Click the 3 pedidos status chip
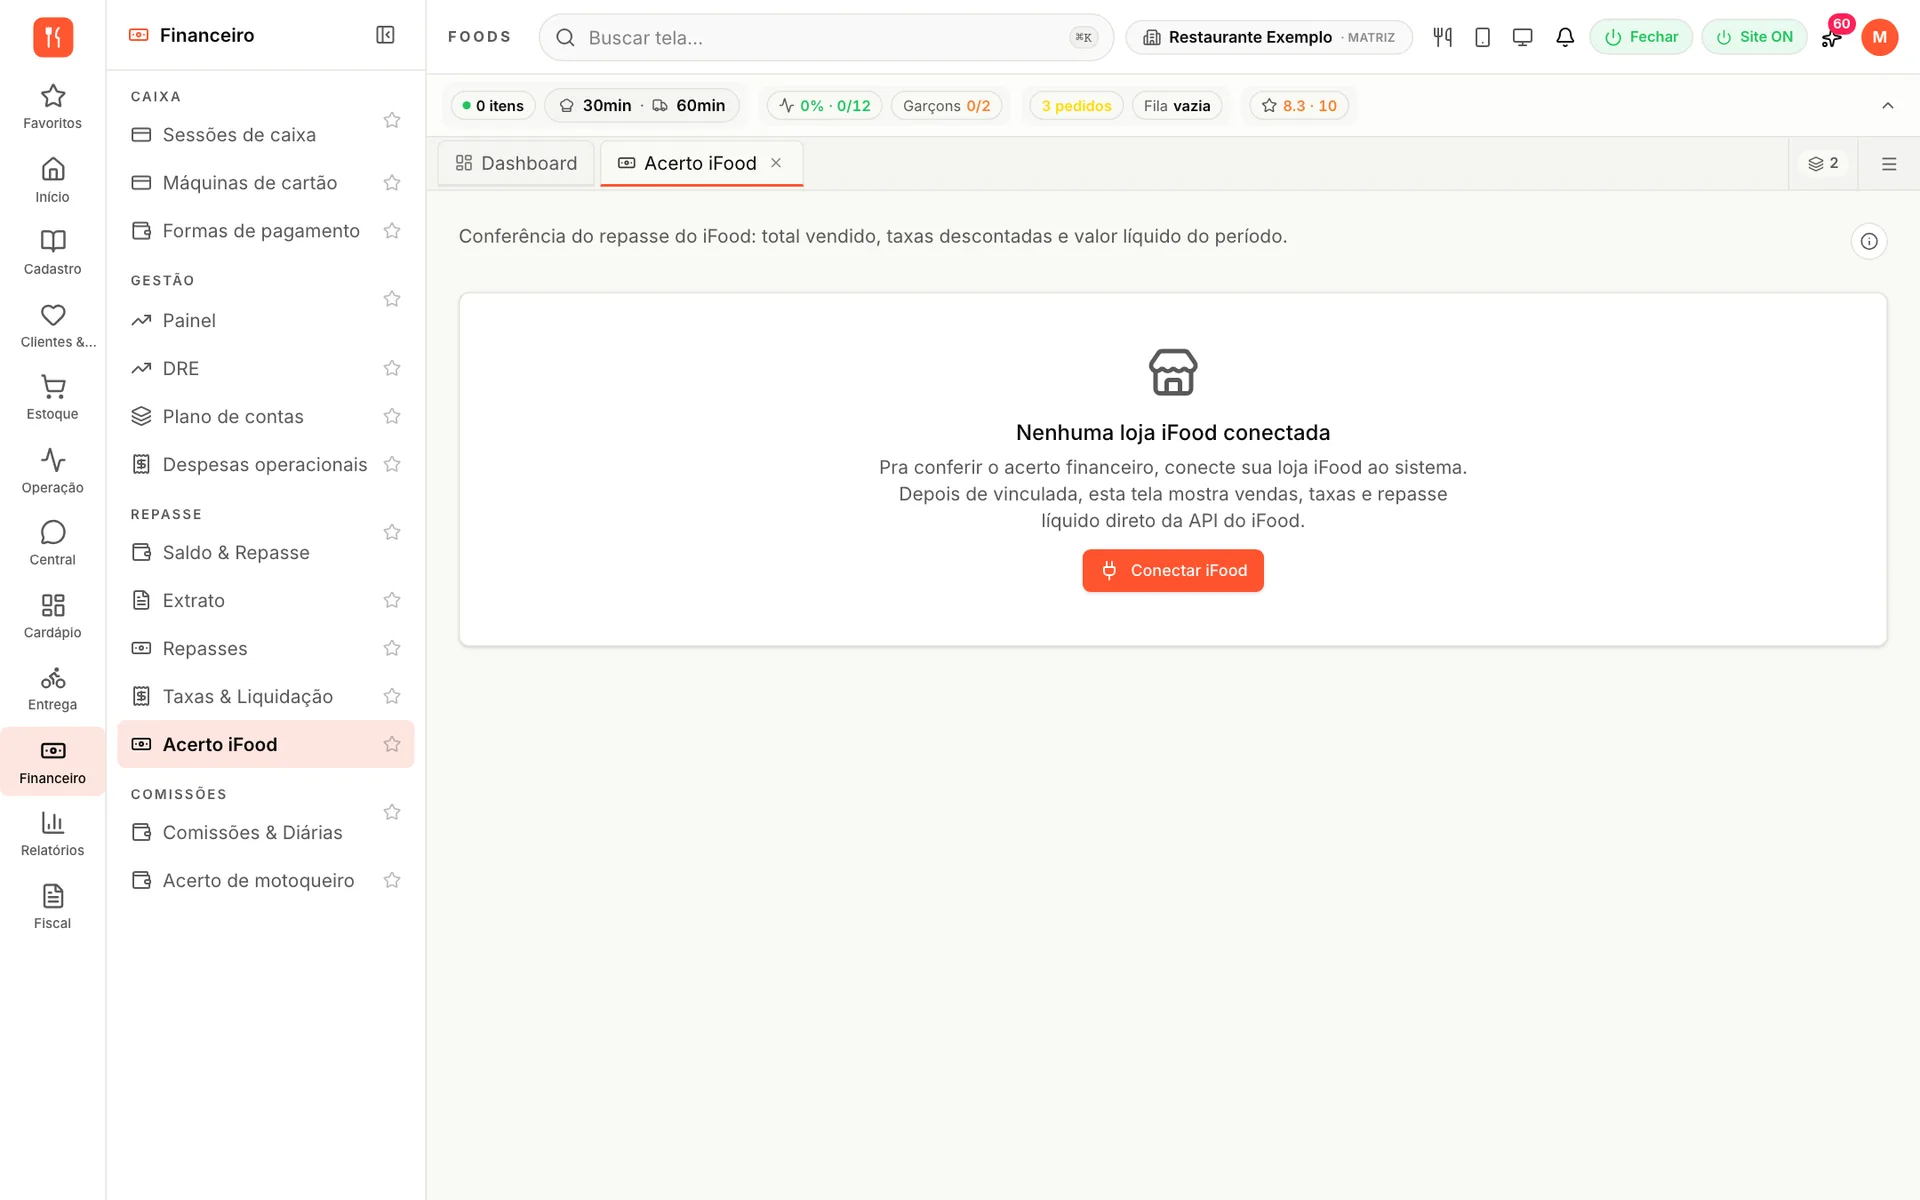This screenshot has height=1200, width=1920. 1076,106
